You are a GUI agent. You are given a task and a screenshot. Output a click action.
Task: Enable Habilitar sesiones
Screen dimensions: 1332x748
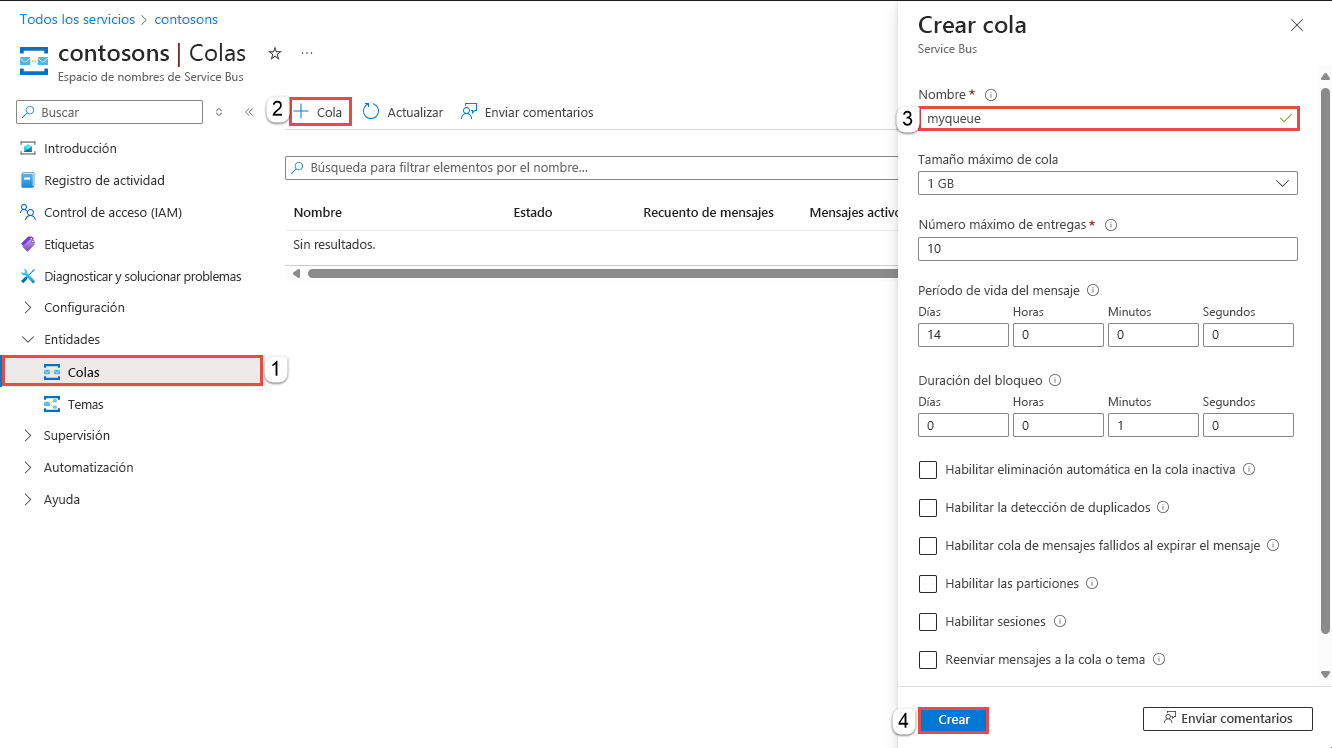pyautogui.click(x=928, y=621)
